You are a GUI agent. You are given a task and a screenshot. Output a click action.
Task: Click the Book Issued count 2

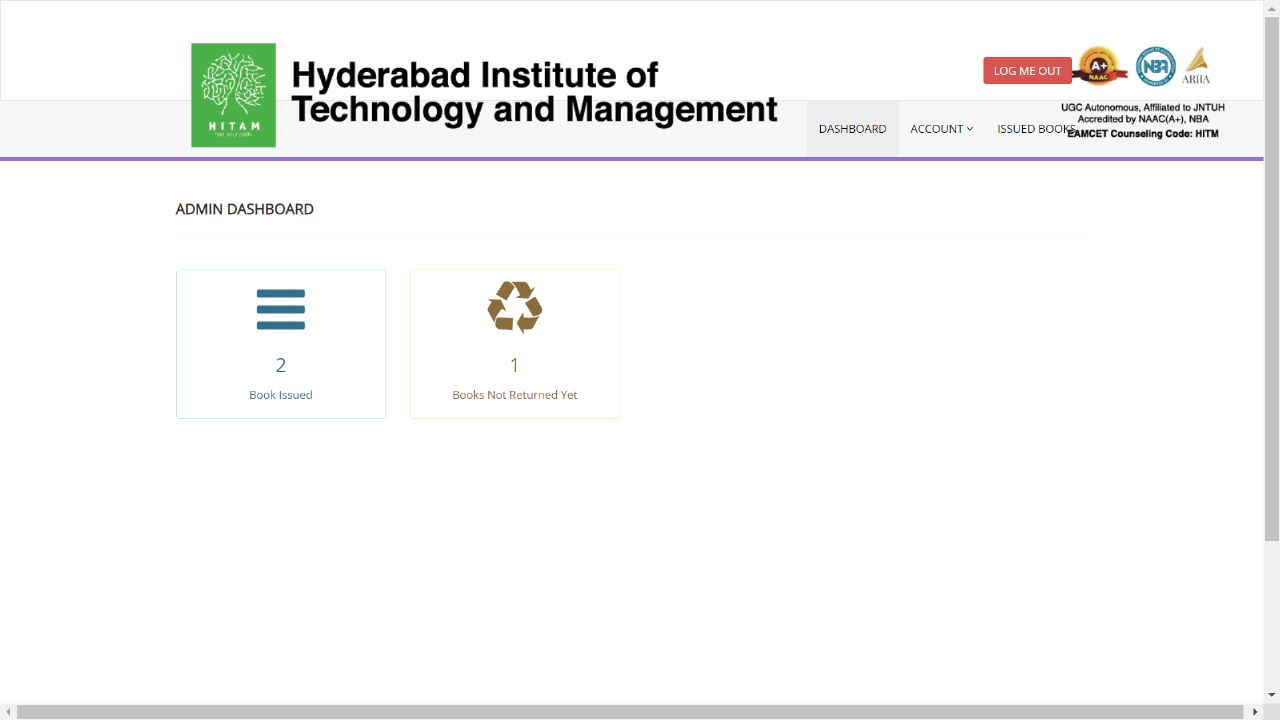(x=281, y=365)
